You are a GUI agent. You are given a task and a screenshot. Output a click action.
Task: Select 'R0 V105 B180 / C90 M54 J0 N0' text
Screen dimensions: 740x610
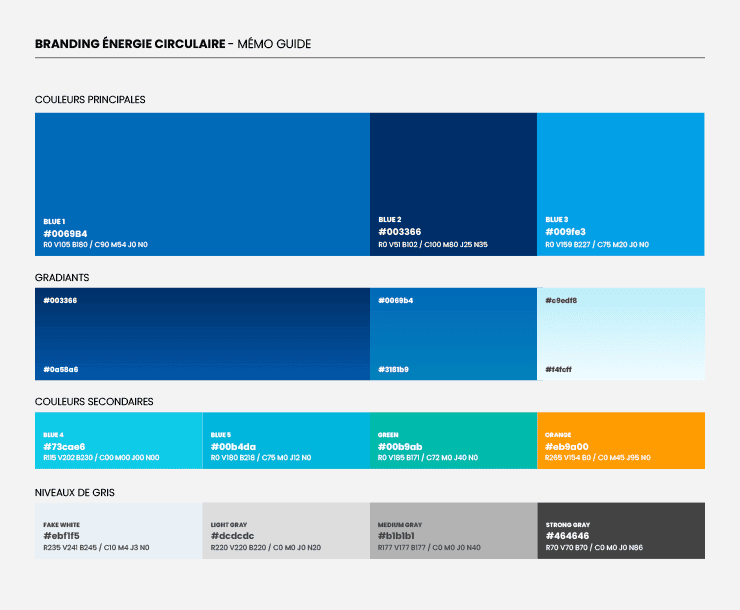(x=95, y=244)
